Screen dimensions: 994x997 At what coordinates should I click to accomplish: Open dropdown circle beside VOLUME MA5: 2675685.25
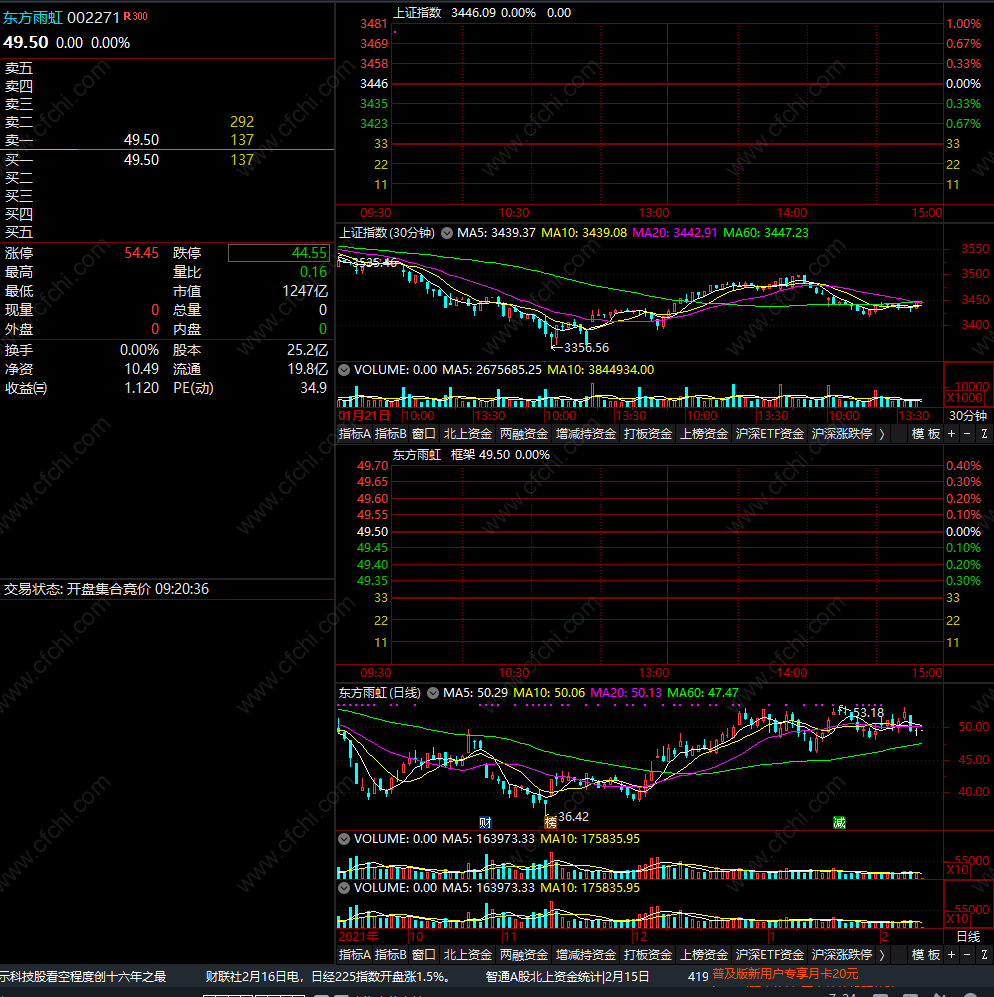(344, 370)
